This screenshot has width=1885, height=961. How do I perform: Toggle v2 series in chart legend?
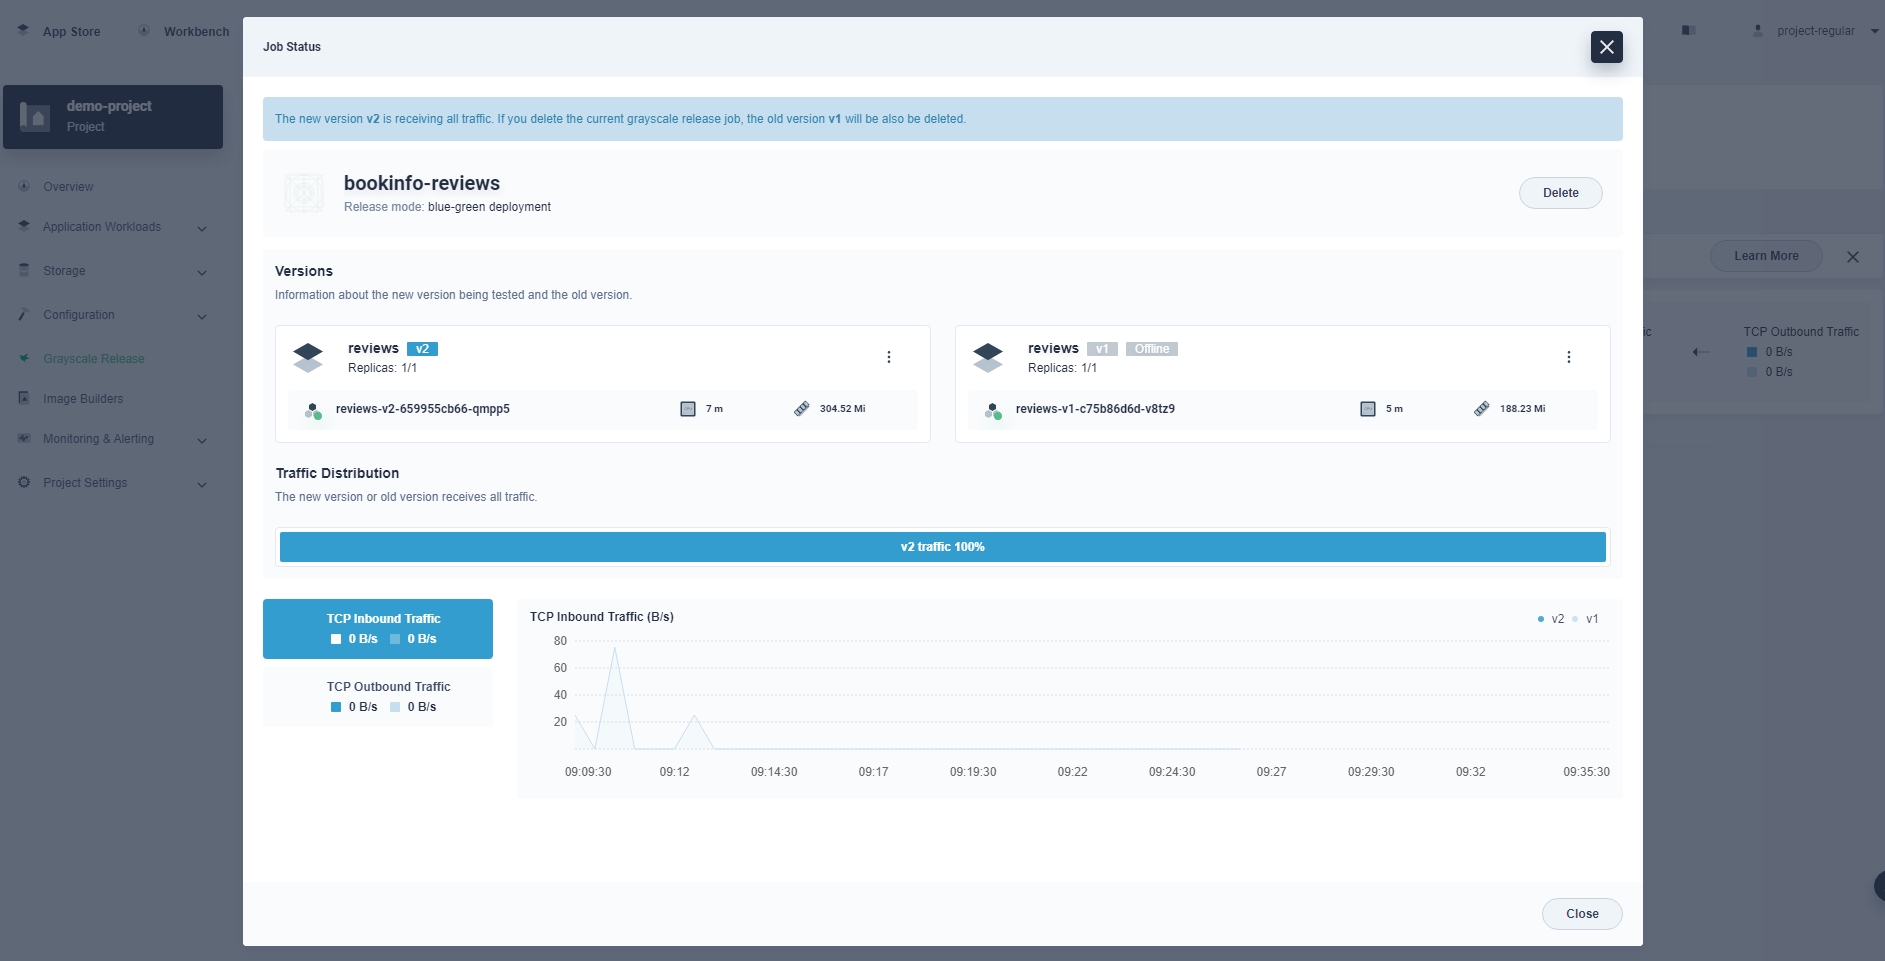pos(1551,619)
